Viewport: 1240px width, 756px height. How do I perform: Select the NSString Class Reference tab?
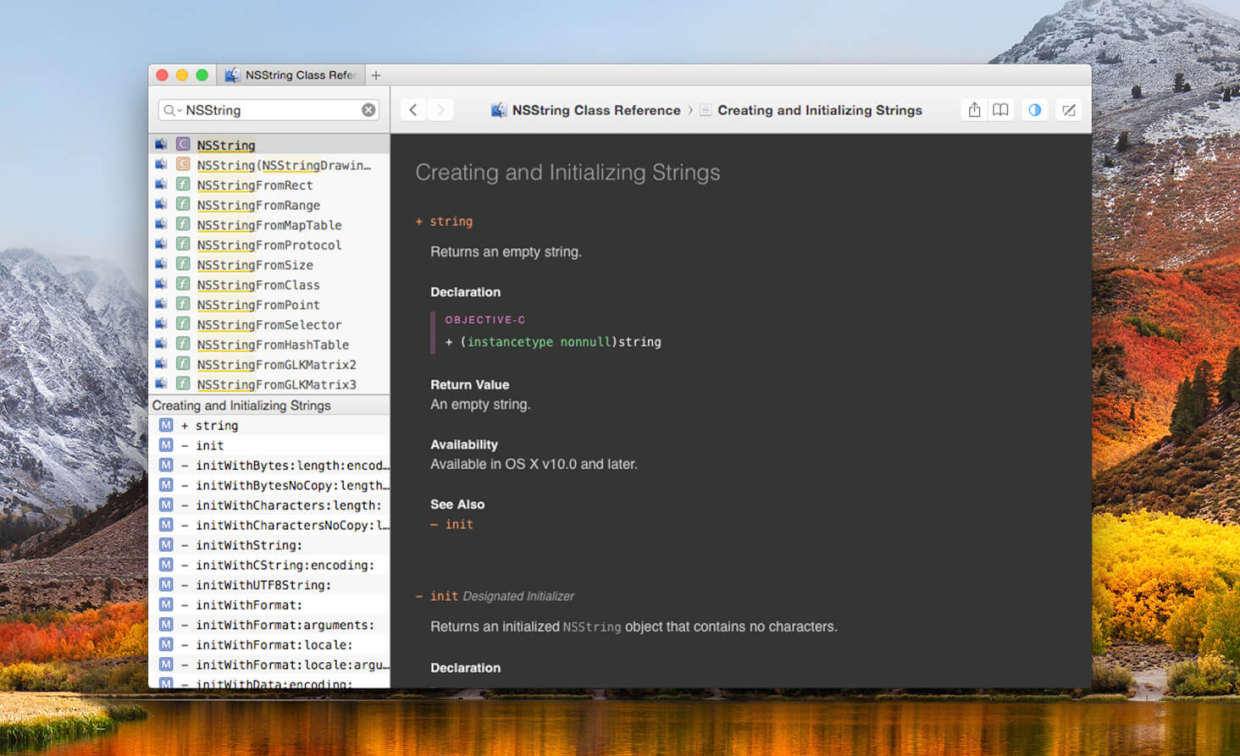[291, 75]
